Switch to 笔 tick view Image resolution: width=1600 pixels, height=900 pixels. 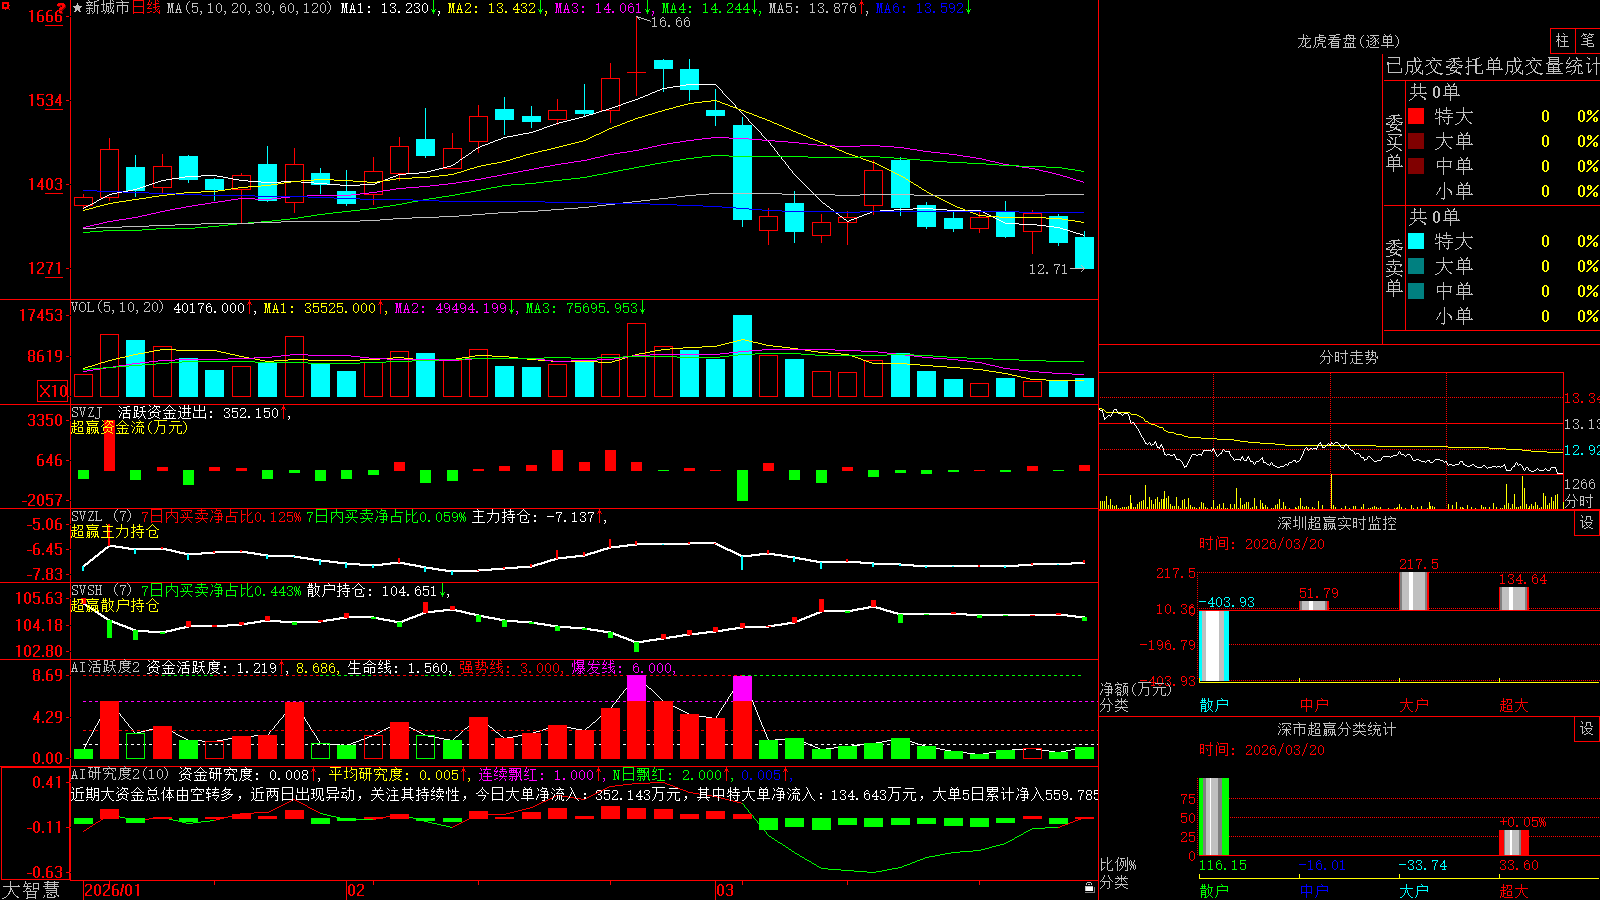click(x=1587, y=40)
